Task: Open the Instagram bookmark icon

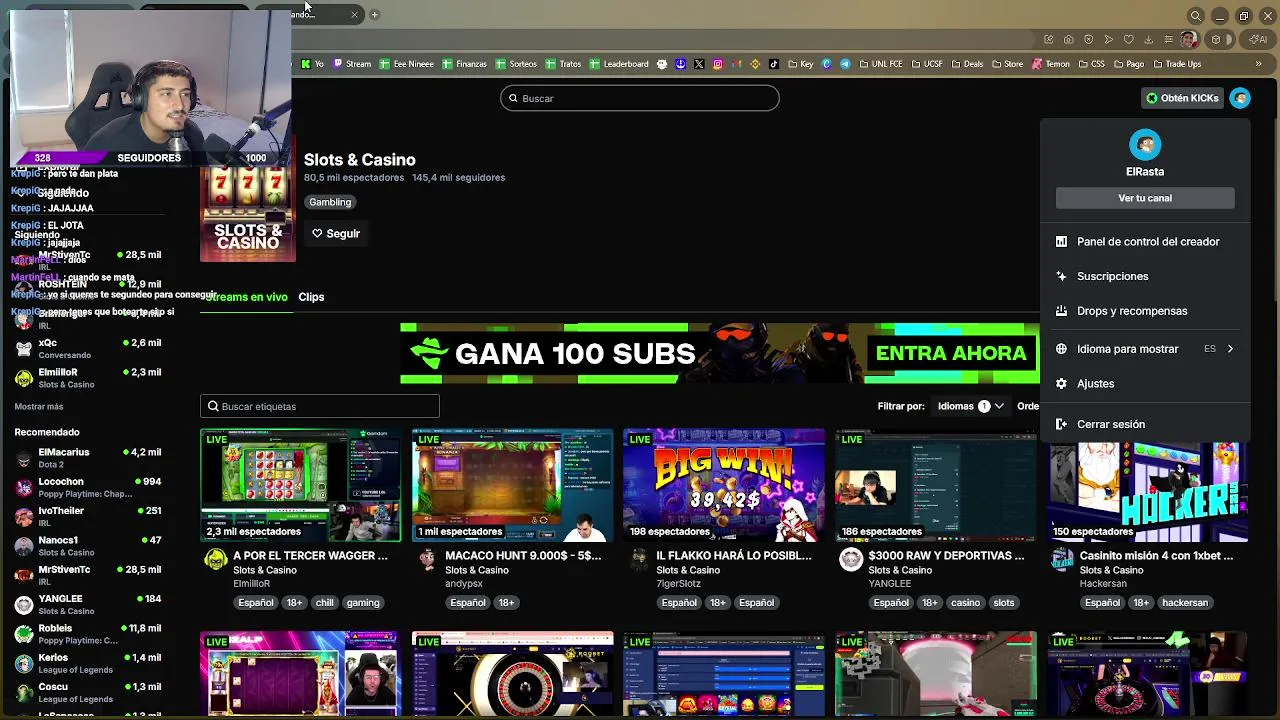Action: click(718, 64)
